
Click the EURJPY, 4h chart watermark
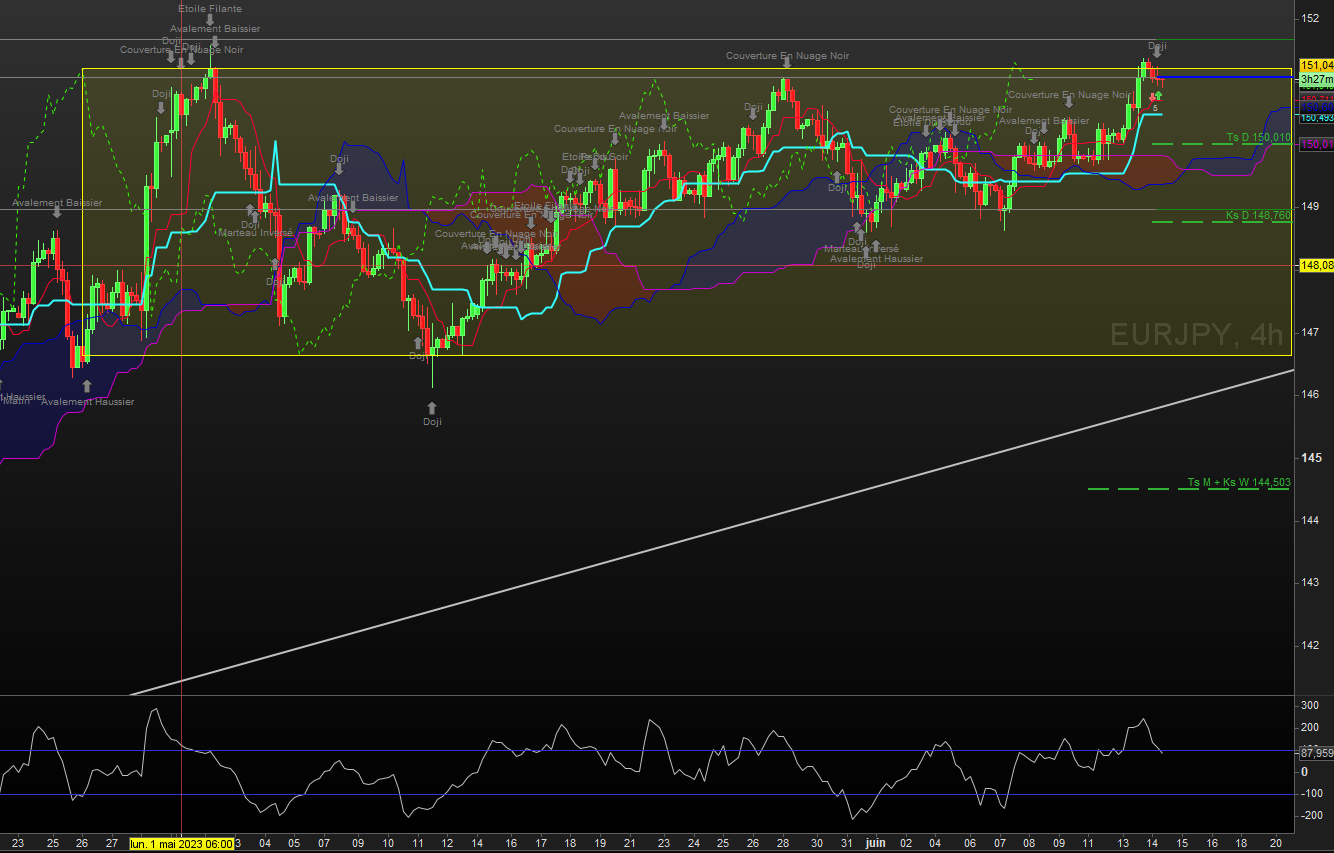pyautogui.click(x=1196, y=335)
